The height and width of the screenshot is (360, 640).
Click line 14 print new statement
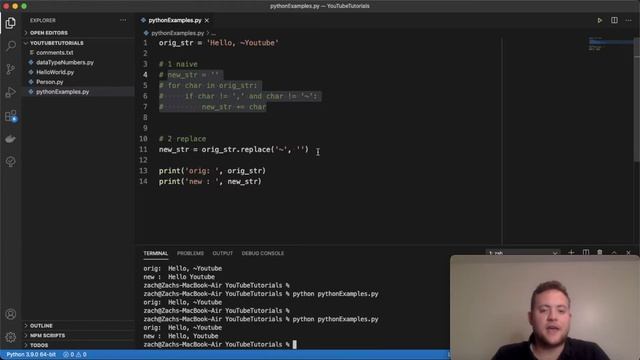pos(210,181)
